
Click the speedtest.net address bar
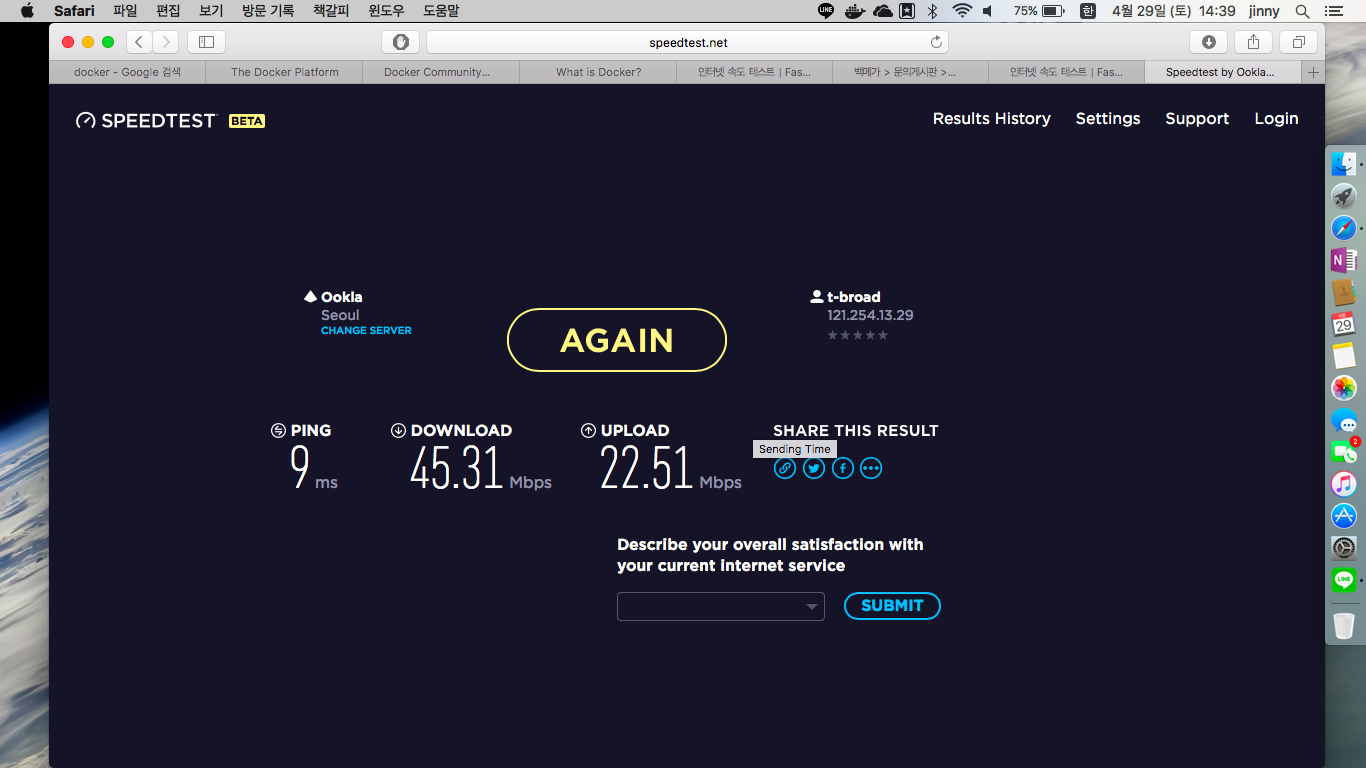pos(688,42)
